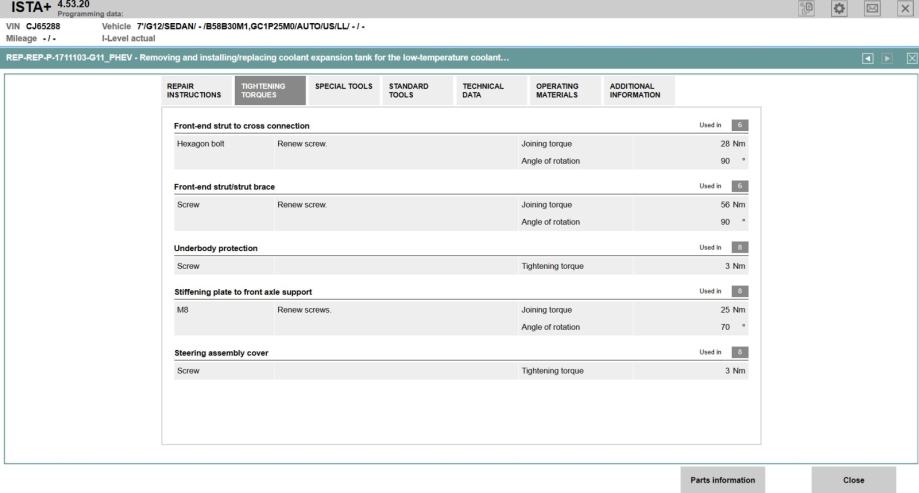Click the 'Used in' 8 badge for Underbody protection
This screenshot has height=493, width=919.
coord(738,247)
